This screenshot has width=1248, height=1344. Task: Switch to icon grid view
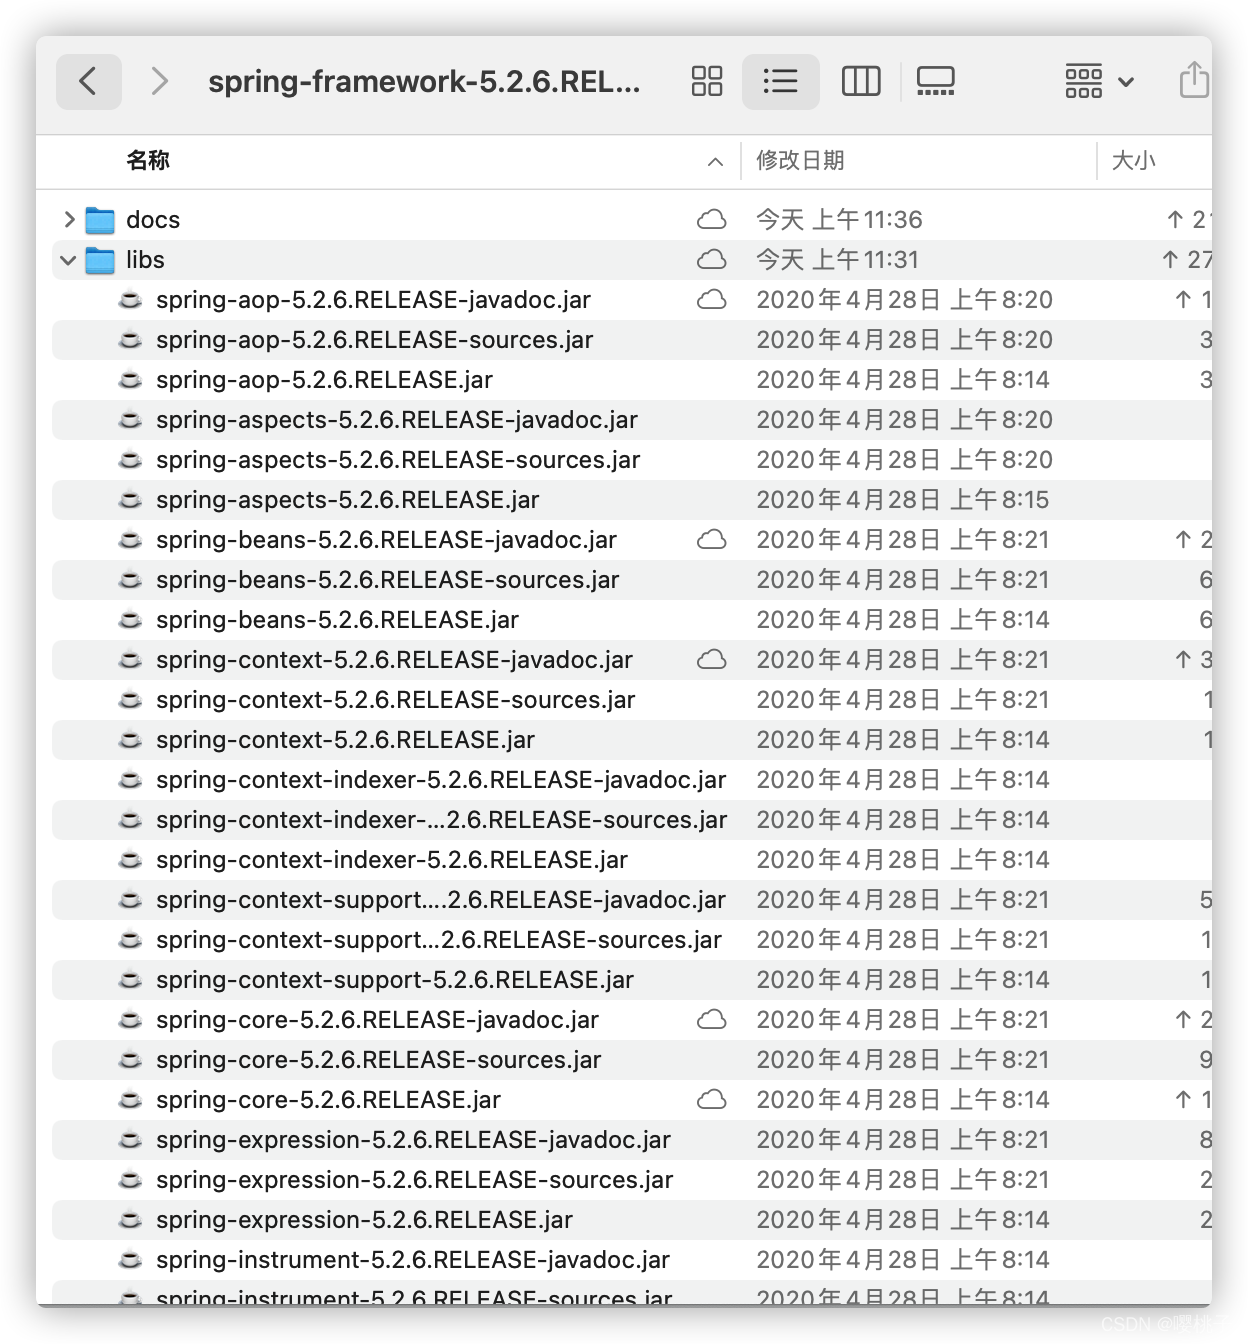[x=707, y=81]
